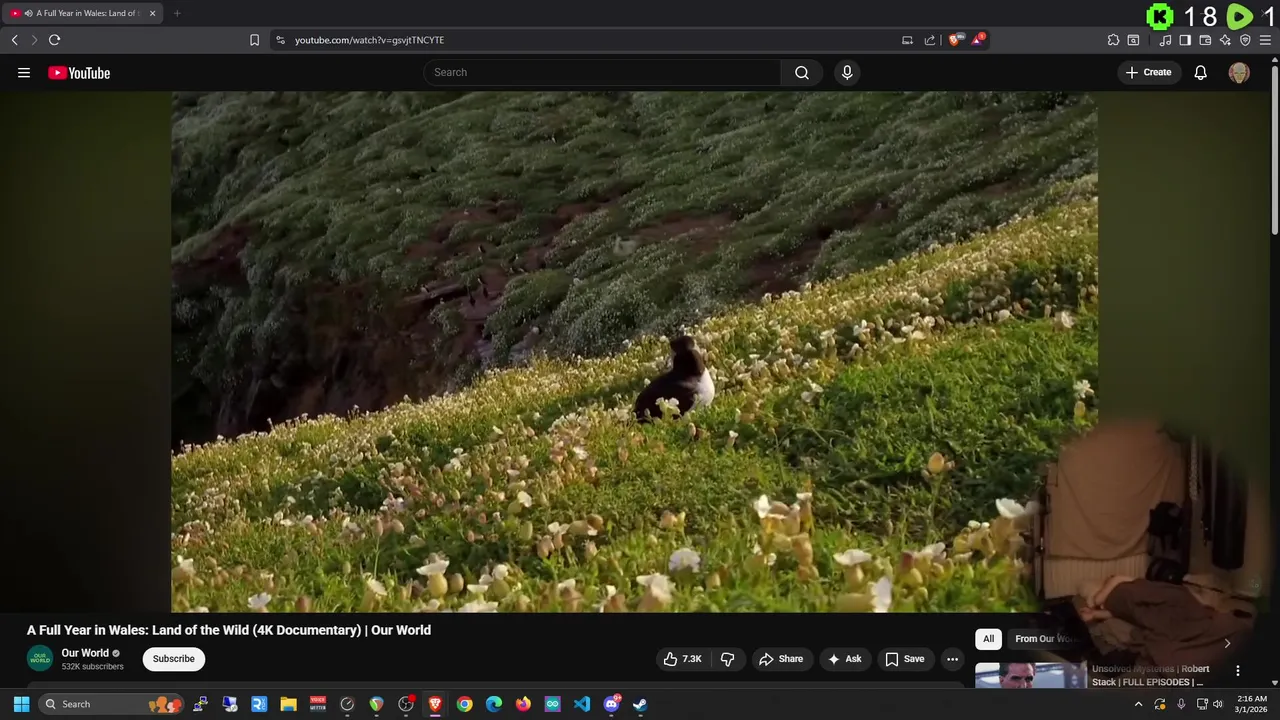1280x720 pixels.
Task: Select the Full Year in Wales tab
Action: 82,13
